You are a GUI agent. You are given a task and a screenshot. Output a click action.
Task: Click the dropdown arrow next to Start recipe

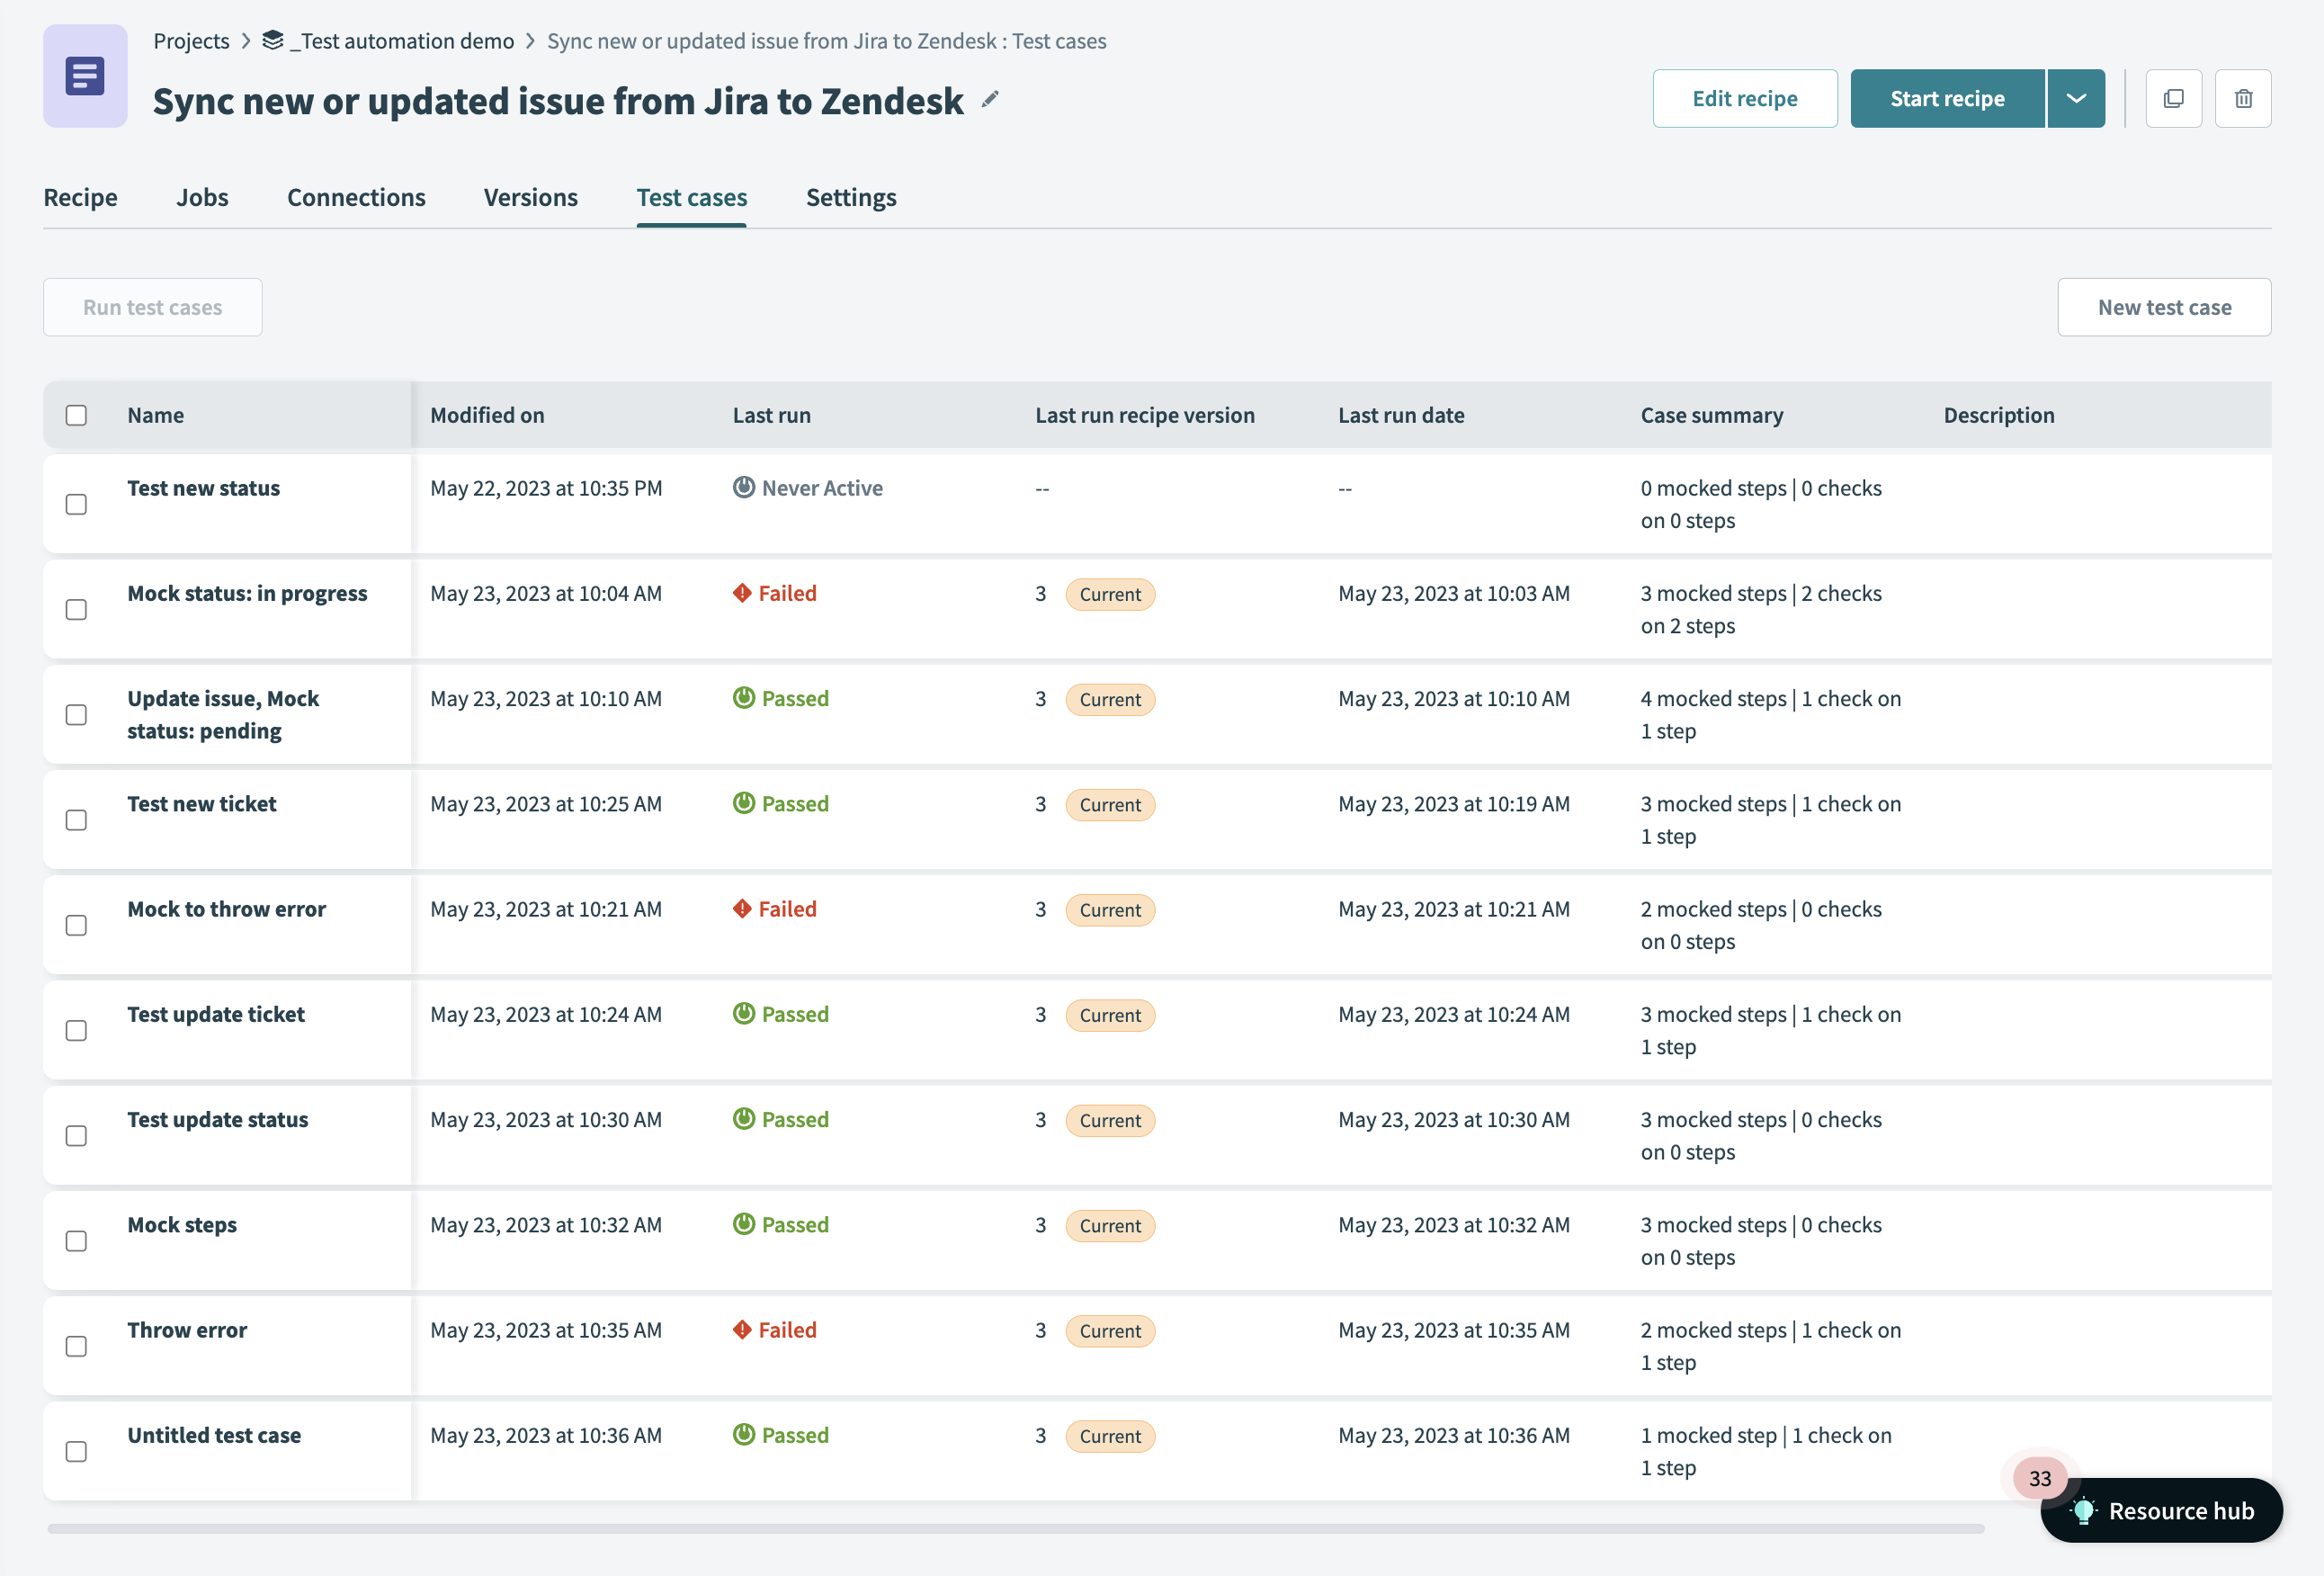click(2076, 97)
